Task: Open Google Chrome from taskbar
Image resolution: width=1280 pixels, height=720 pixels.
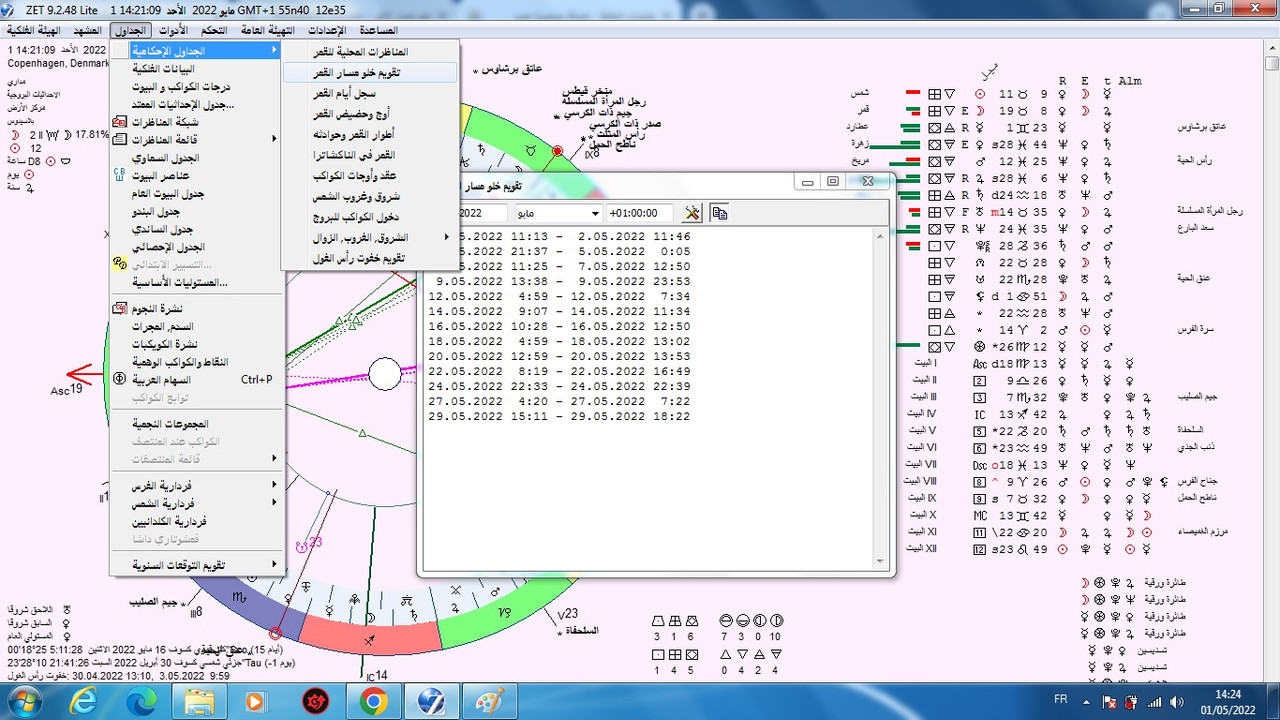Action: pyautogui.click(x=373, y=701)
